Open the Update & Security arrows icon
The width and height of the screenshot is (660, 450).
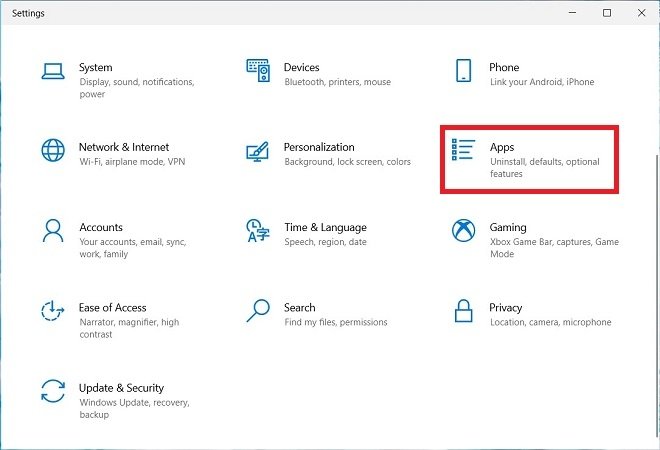coord(53,391)
